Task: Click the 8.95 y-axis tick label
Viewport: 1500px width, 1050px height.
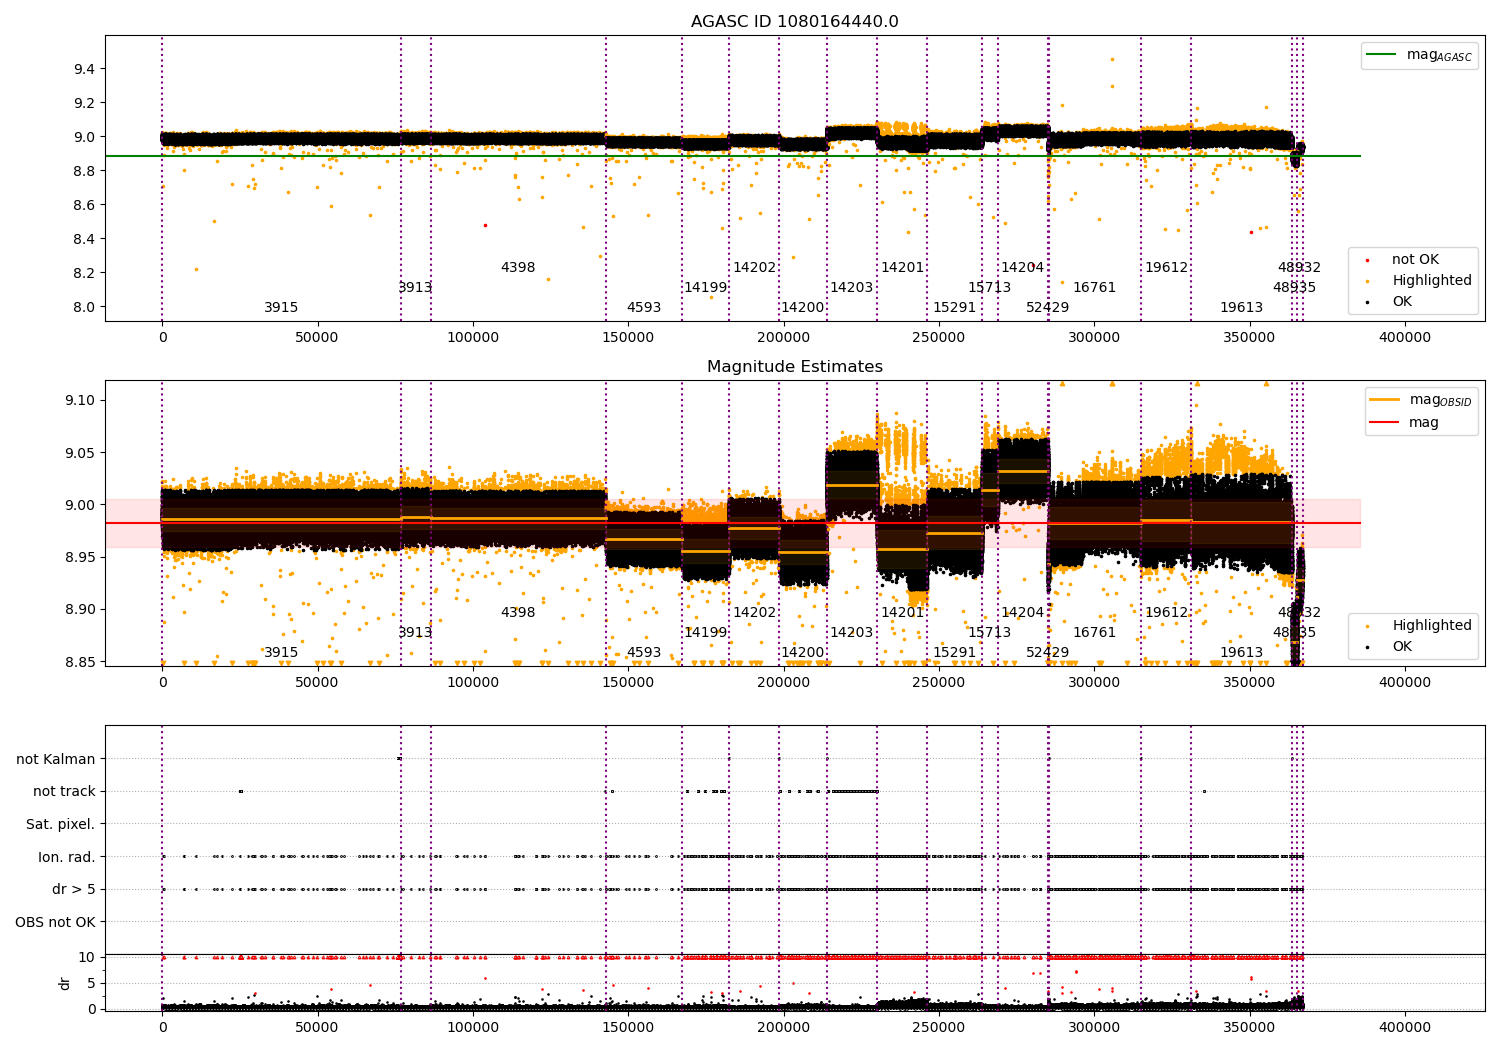Action: tap(80, 557)
